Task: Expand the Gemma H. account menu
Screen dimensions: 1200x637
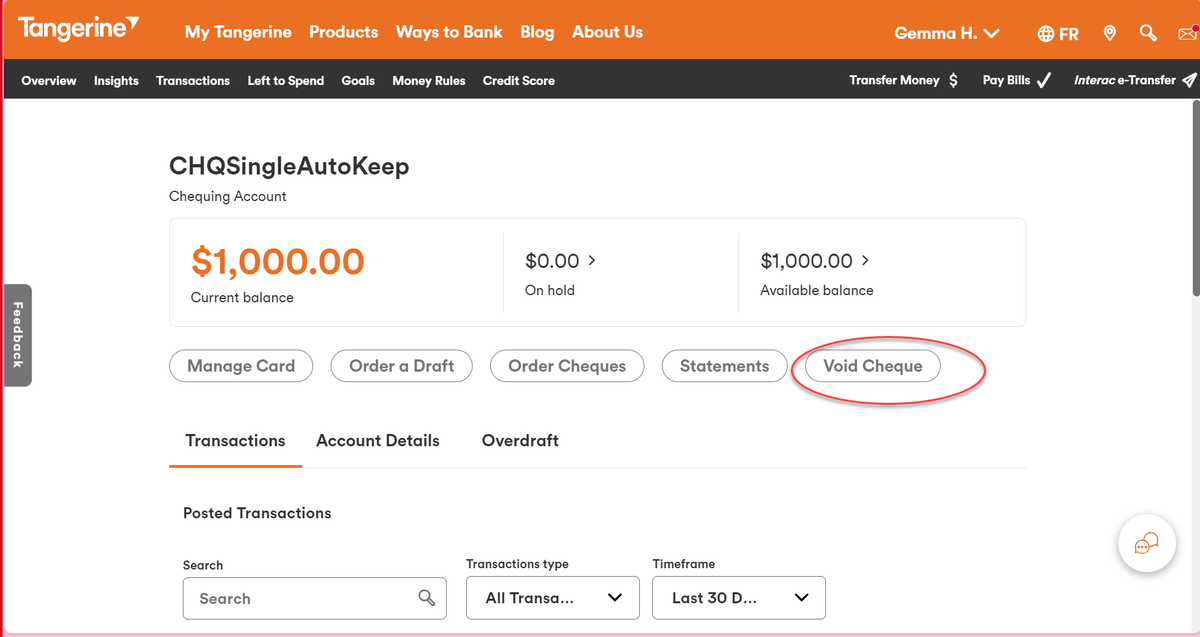Action: click(x=947, y=33)
